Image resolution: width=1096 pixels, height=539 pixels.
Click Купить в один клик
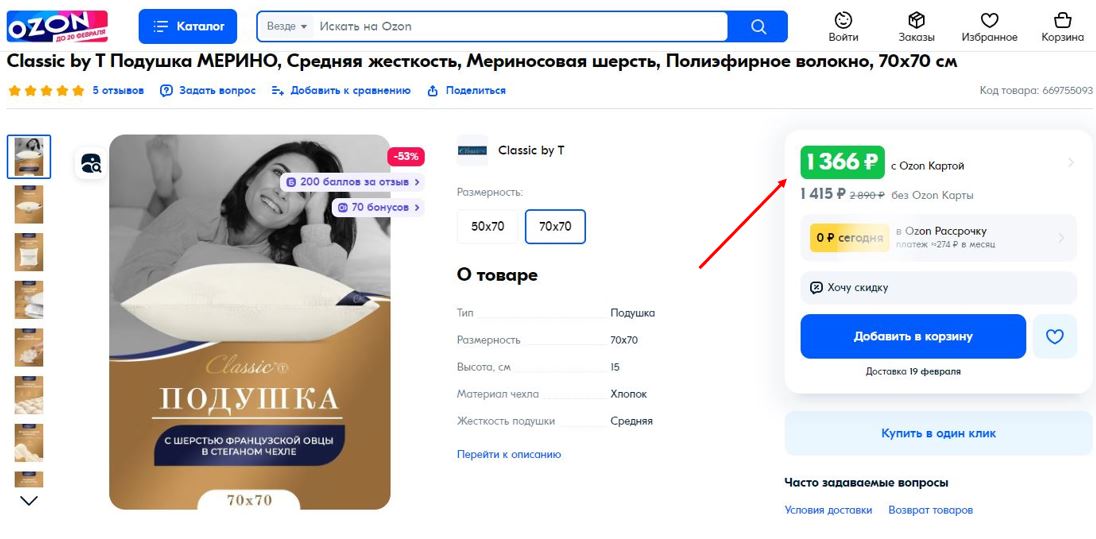click(x=938, y=433)
